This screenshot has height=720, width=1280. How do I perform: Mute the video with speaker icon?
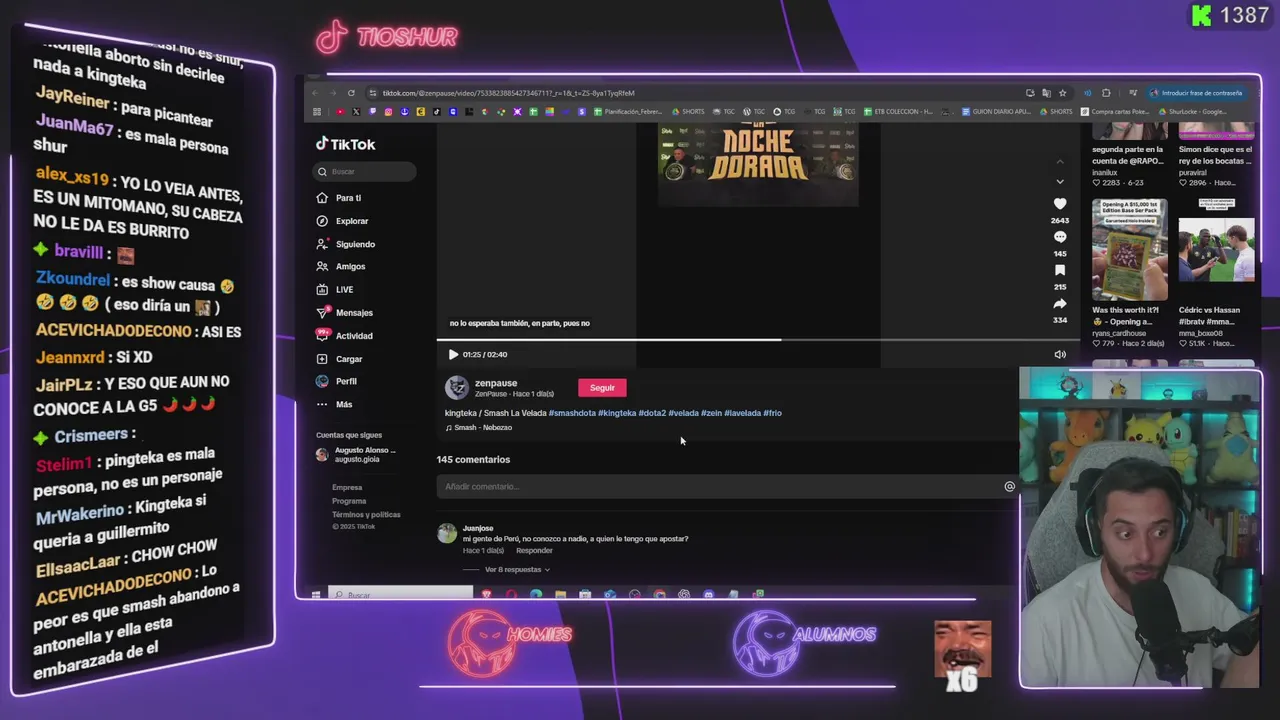pos(1060,354)
